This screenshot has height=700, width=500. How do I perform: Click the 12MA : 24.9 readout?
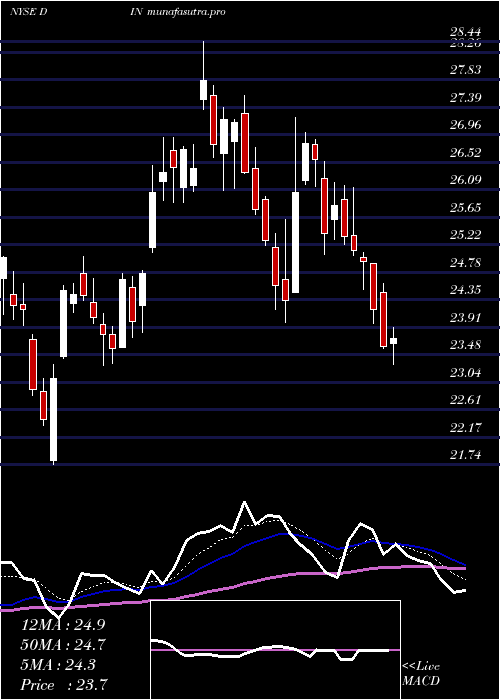(63, 625)
